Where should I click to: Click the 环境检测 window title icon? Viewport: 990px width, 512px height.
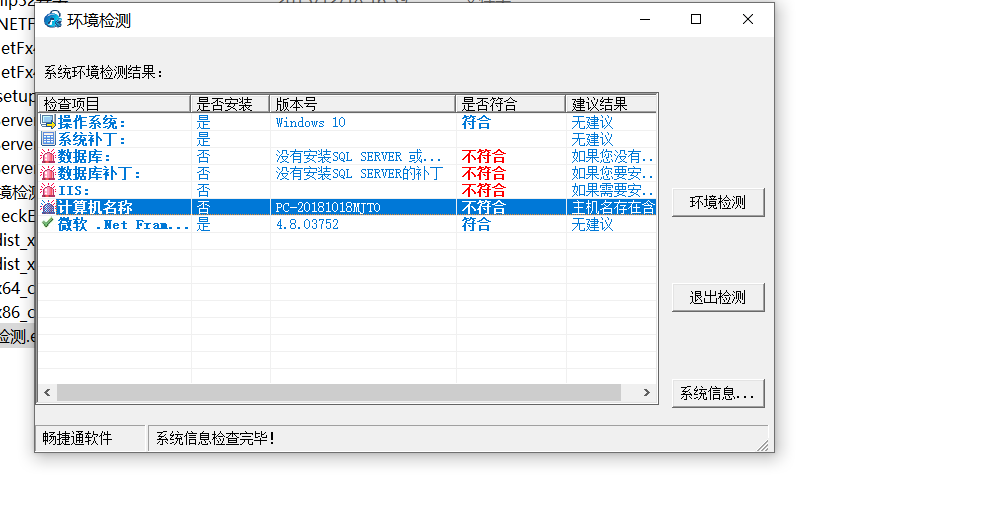tap(52, 20)
